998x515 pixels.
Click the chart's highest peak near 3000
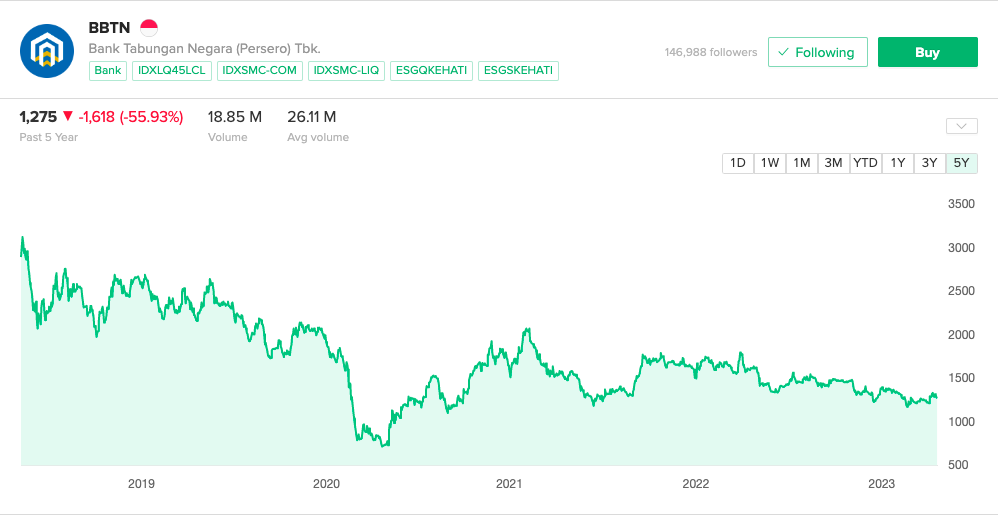tap(23, 237)
